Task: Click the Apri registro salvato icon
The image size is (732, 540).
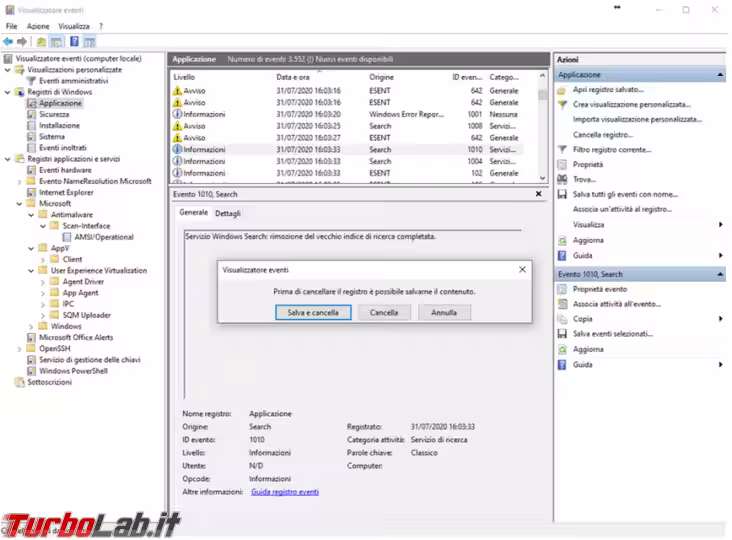Action: pos(562,90)
